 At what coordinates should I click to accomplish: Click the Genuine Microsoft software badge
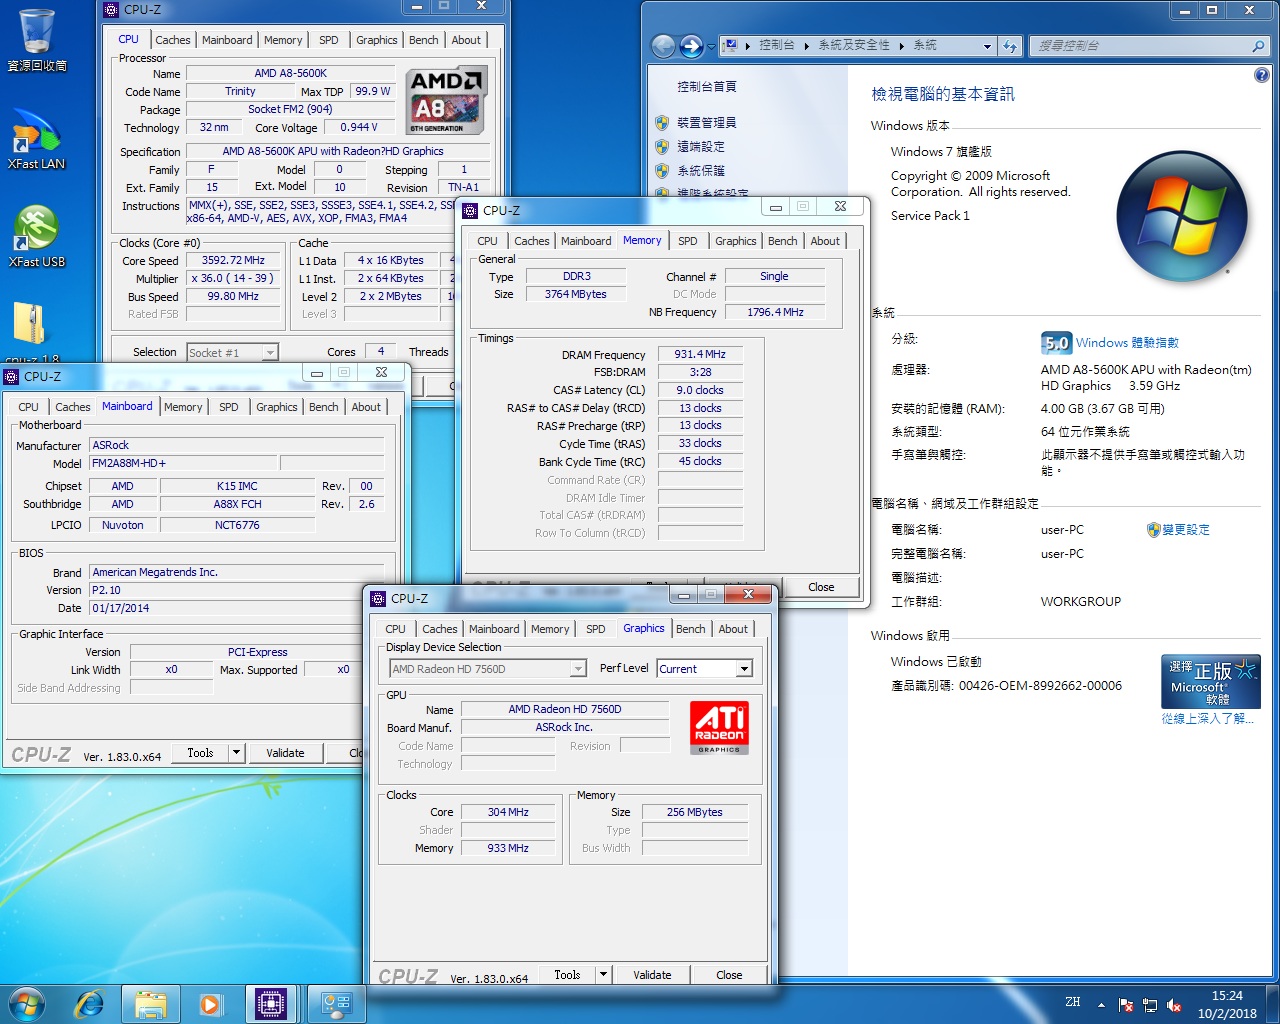pyautogui.click(x=1210, y=682)
